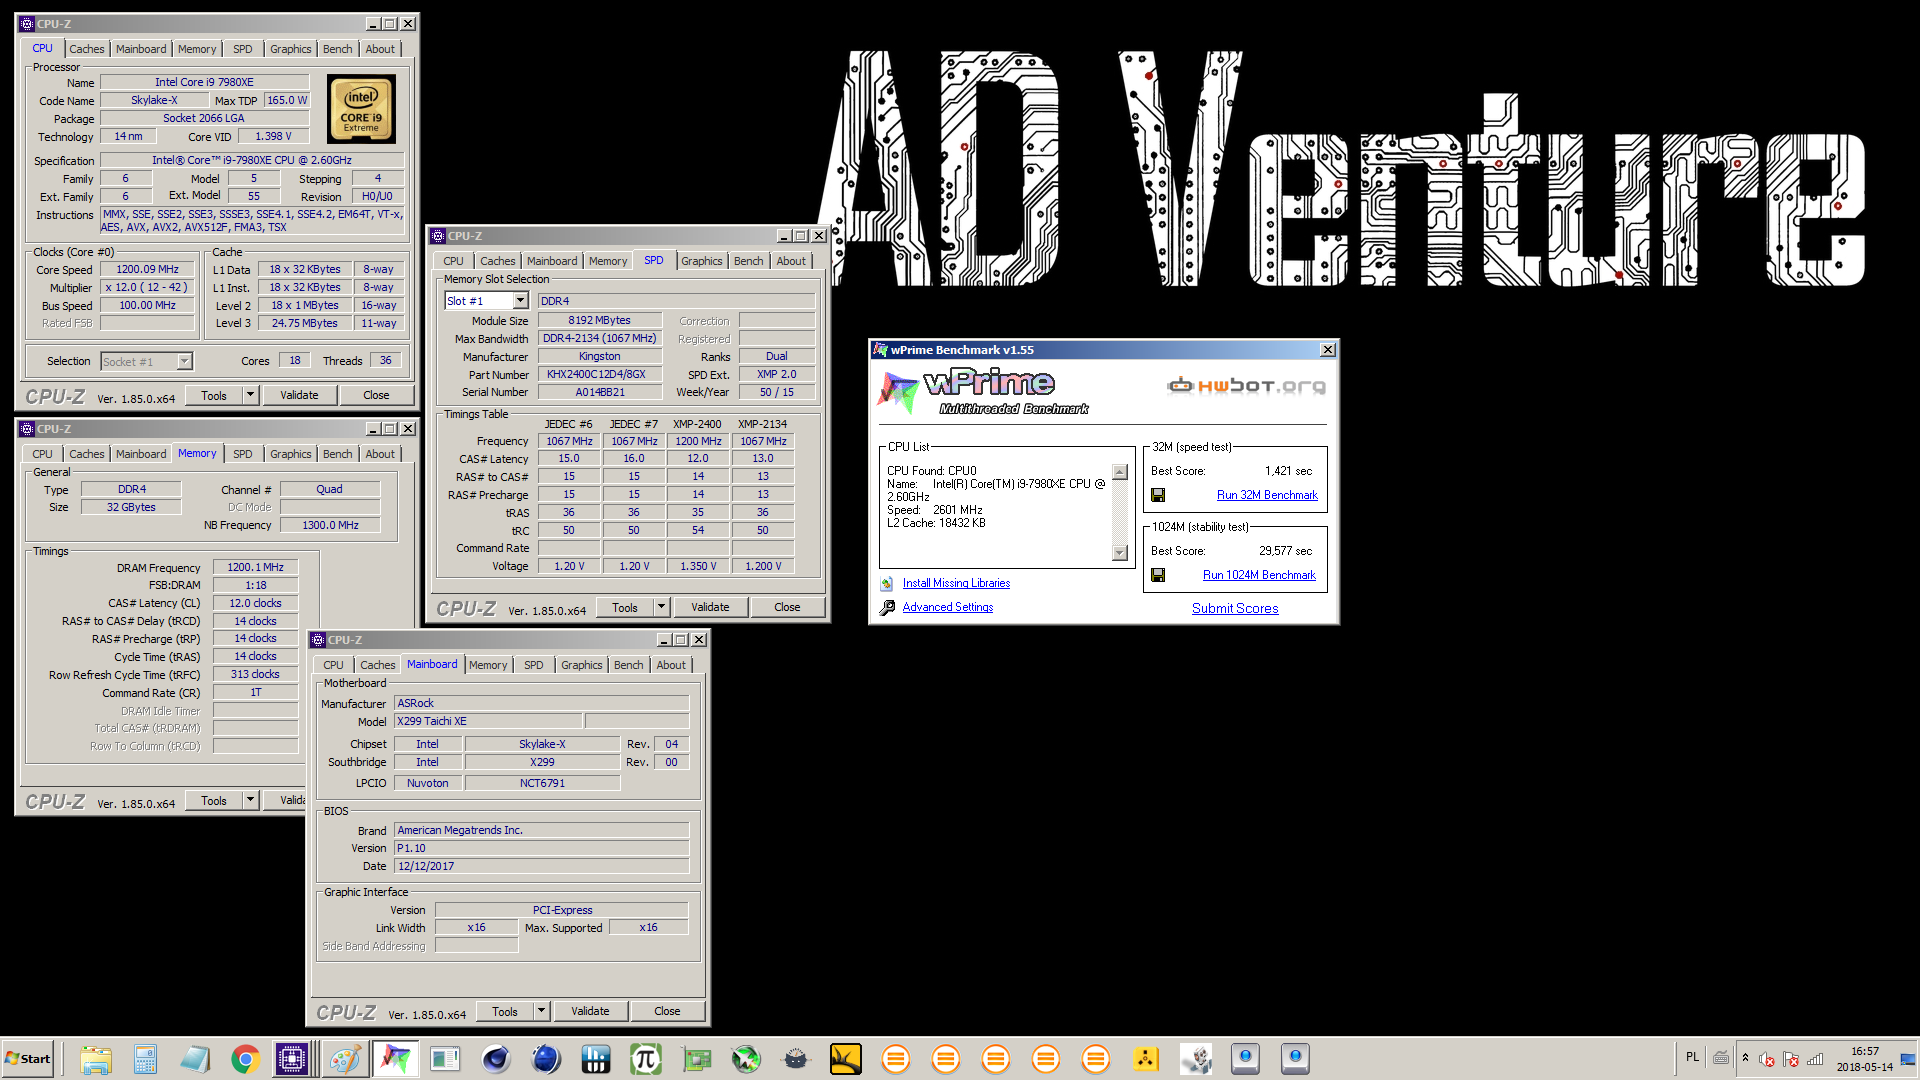The height and width of the screenshot is (1080, 1920).
Task: Open Windows Explorer from the taskbar
Action: point(95,1059)
